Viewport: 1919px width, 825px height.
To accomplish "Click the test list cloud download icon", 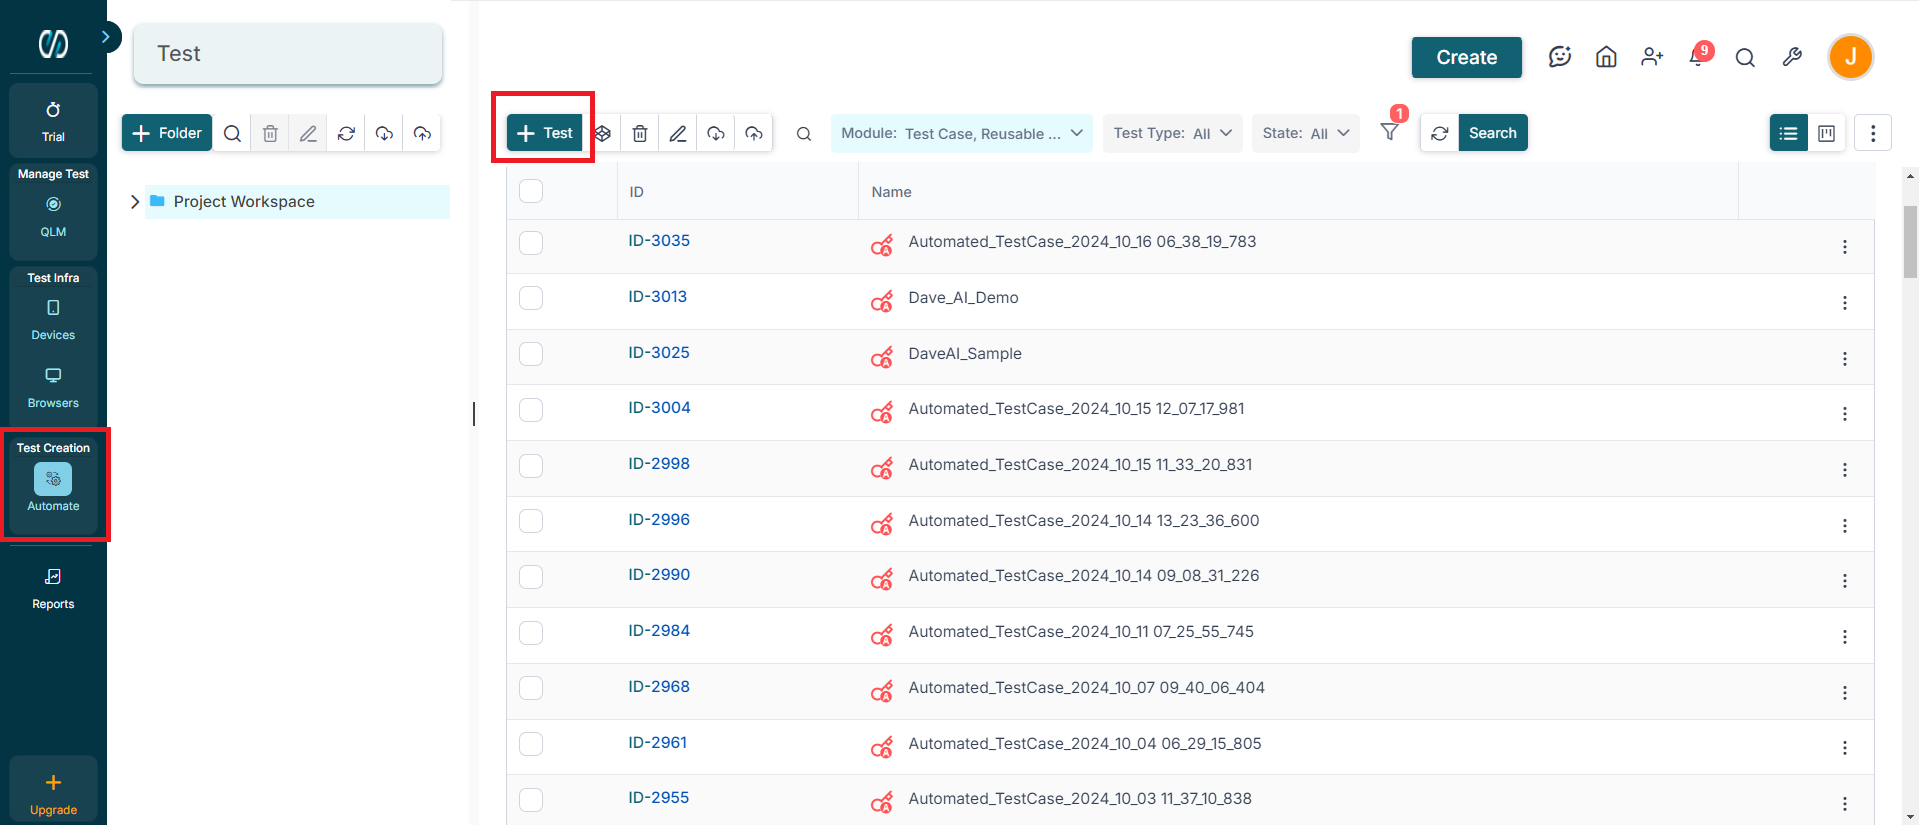I will click(716, 133).
